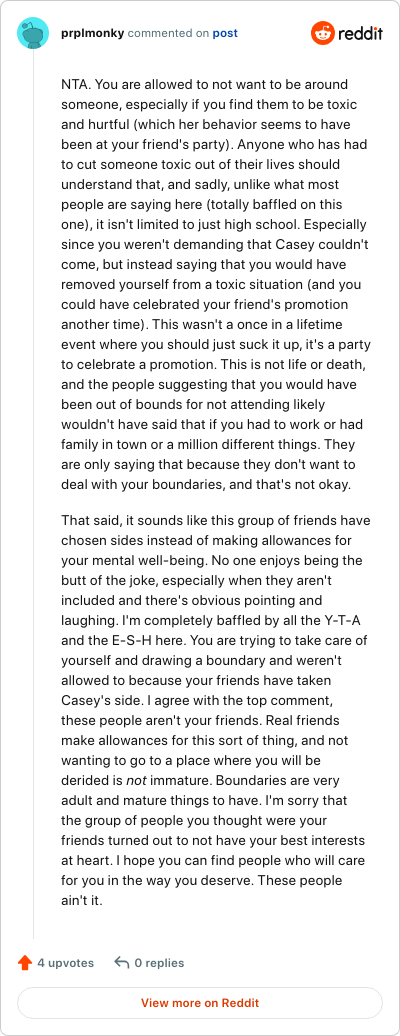Viewport: 400px width, 1036px height.
Task: Open the "0 replies" link
Action: coord(159,963)
